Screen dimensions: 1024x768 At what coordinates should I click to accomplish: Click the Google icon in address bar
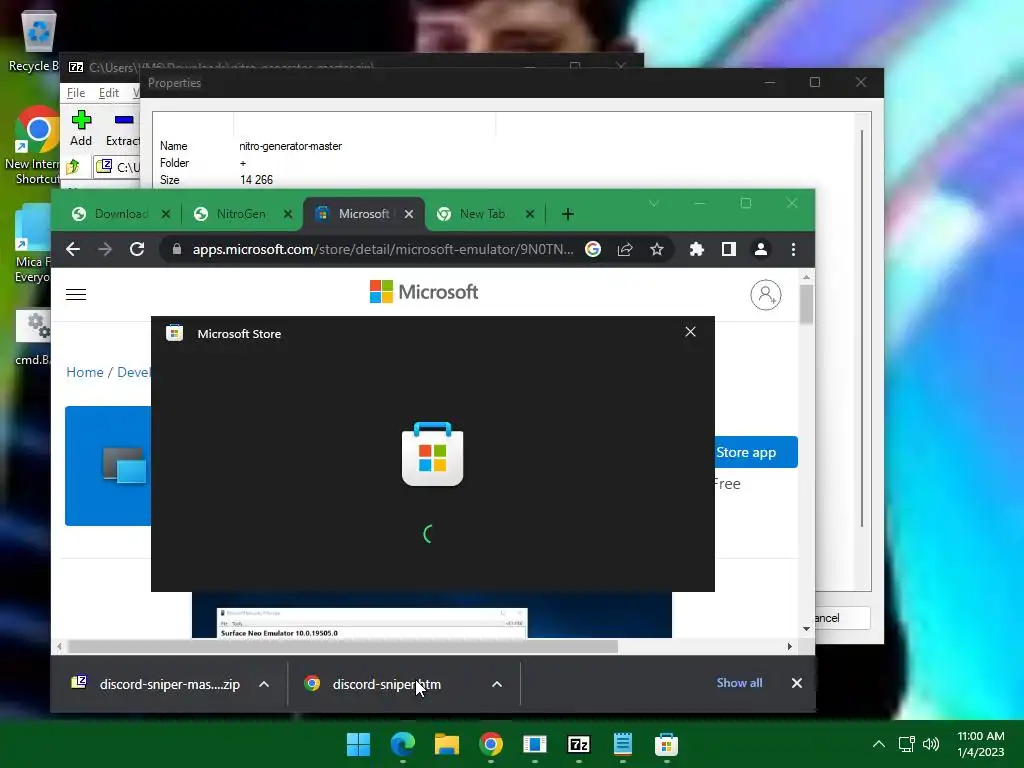593,249
